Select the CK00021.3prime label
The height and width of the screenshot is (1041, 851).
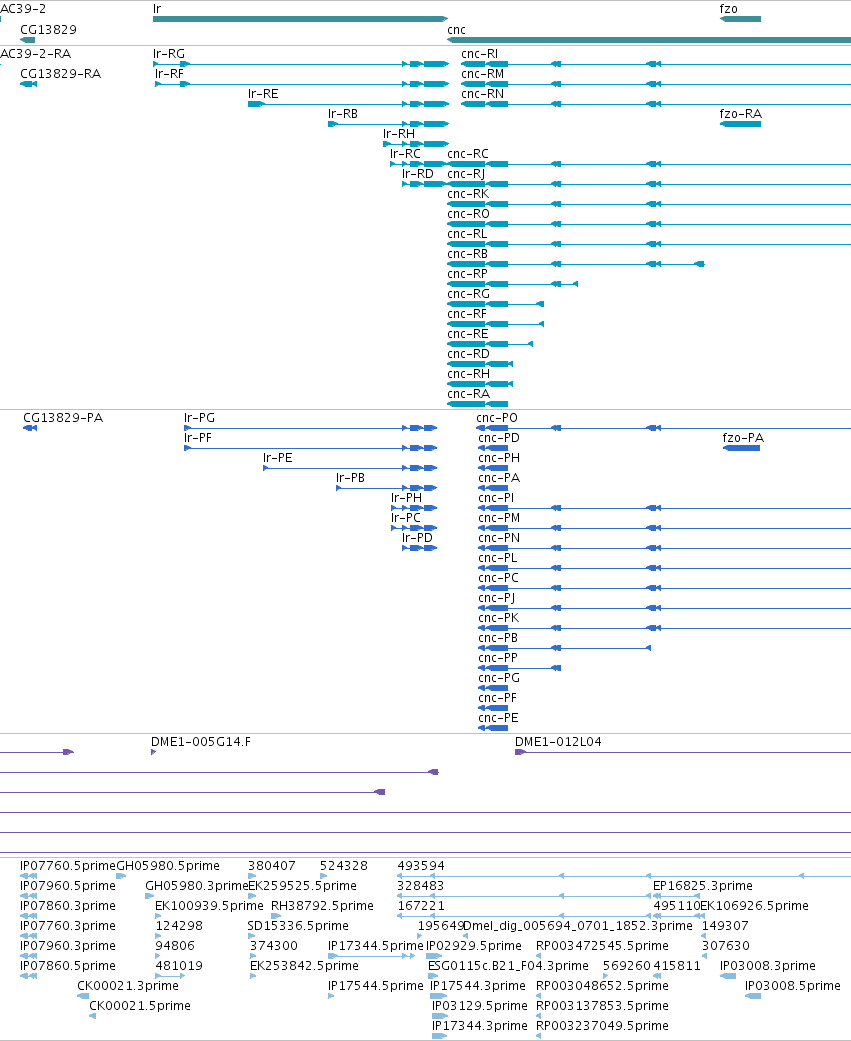[127, 985]
